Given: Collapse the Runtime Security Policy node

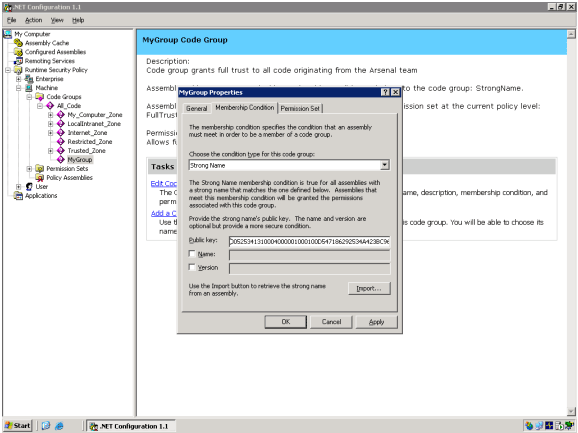Looking at the screenshot, I should (x=8, y=70).
